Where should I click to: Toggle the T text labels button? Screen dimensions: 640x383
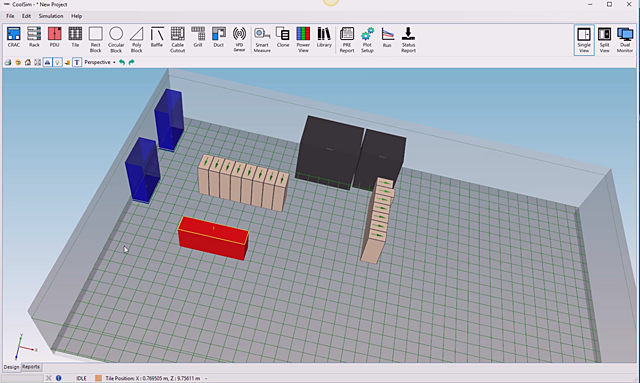click(x=77, y=62)
